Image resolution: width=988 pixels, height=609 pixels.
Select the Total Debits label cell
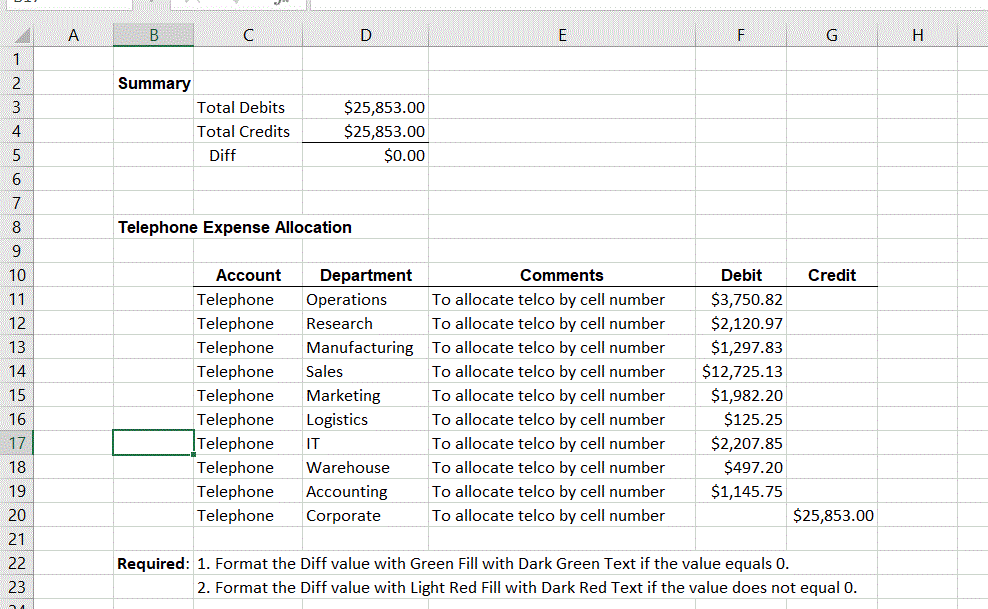click(x=247, y=107)
